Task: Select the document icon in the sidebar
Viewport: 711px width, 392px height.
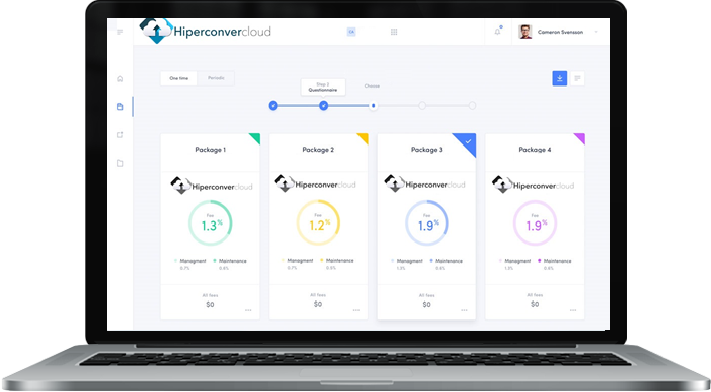Action: 120,107
